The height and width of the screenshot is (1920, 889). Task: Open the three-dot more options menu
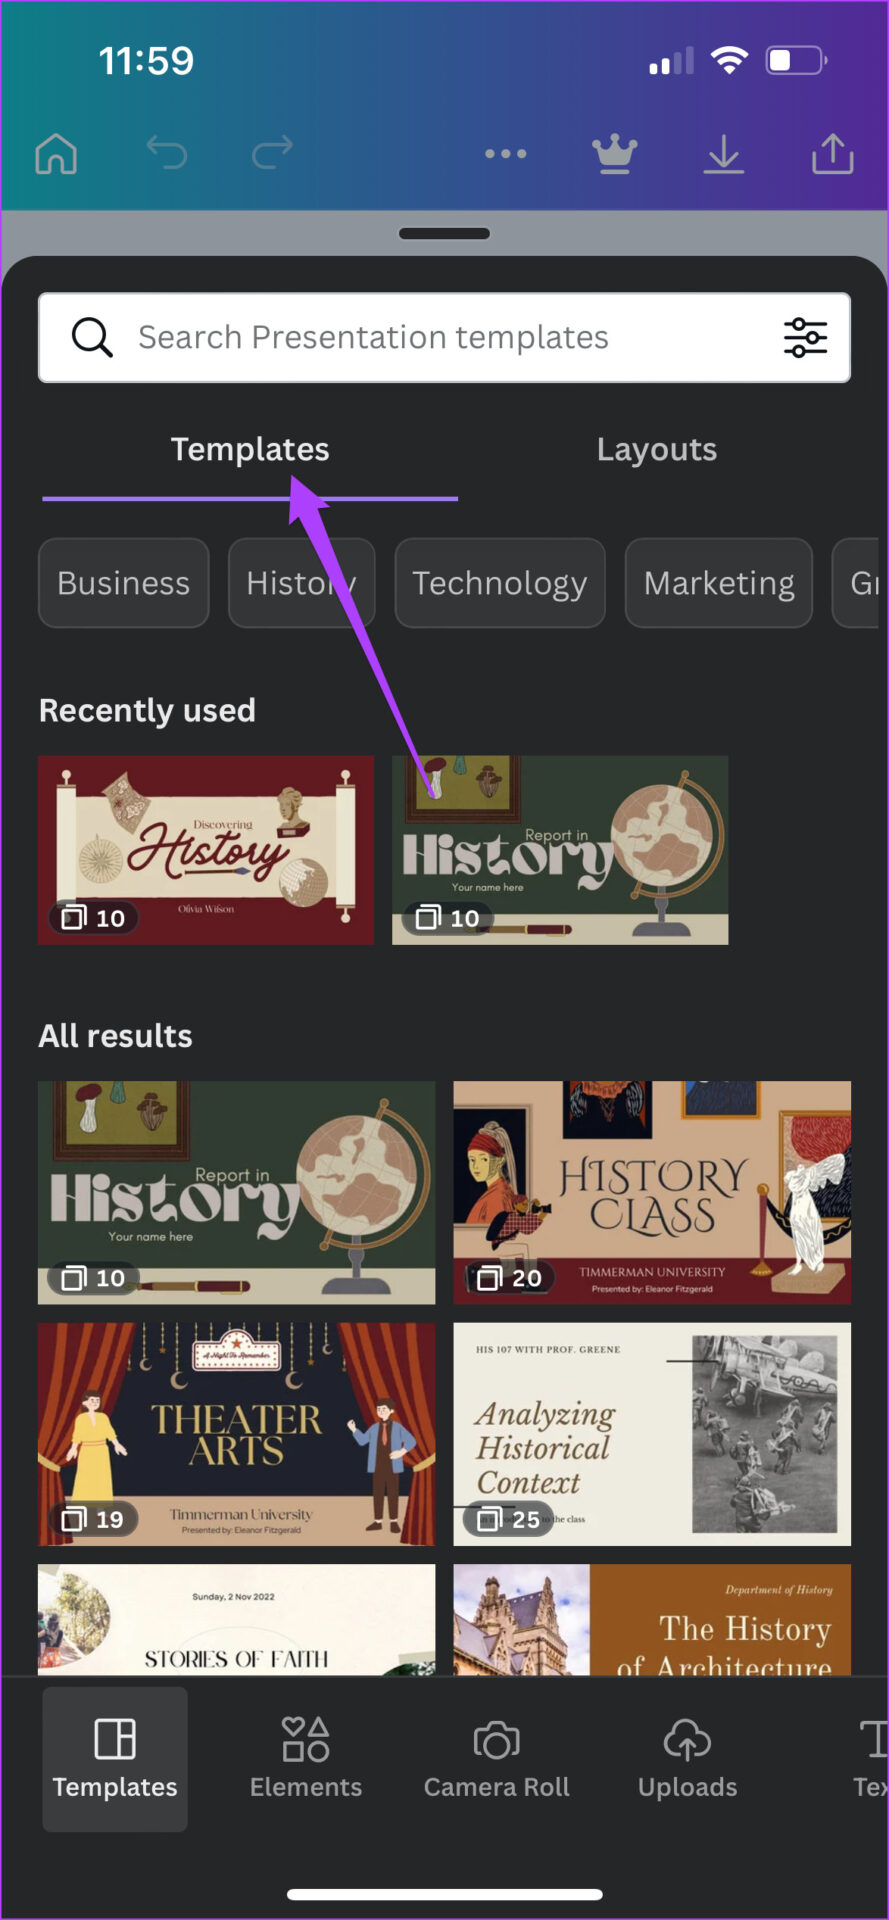click(505, 154)
